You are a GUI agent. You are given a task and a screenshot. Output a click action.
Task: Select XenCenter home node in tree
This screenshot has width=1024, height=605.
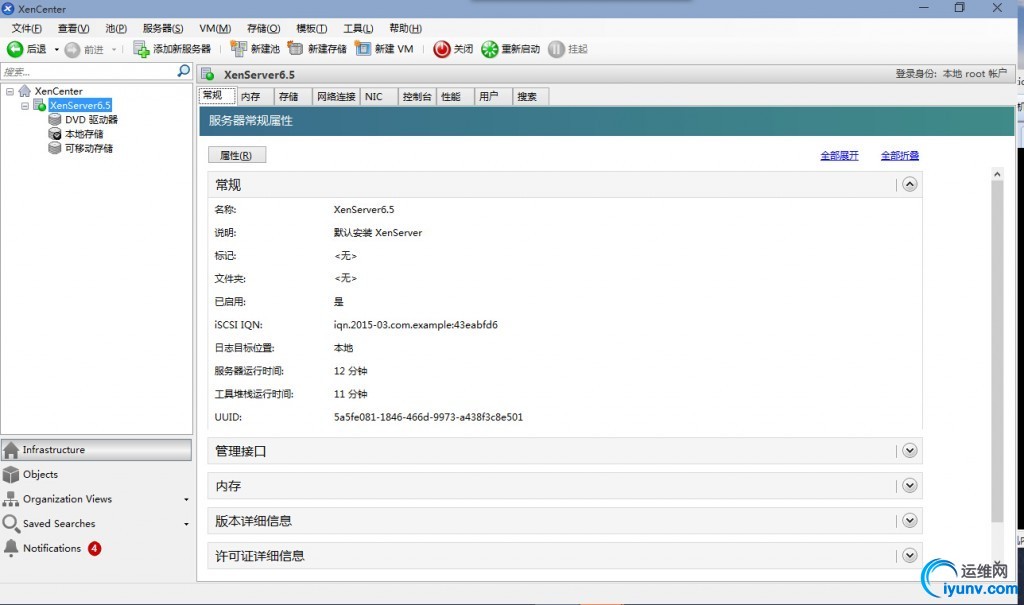pyautogui.click(x=58, y=91)
